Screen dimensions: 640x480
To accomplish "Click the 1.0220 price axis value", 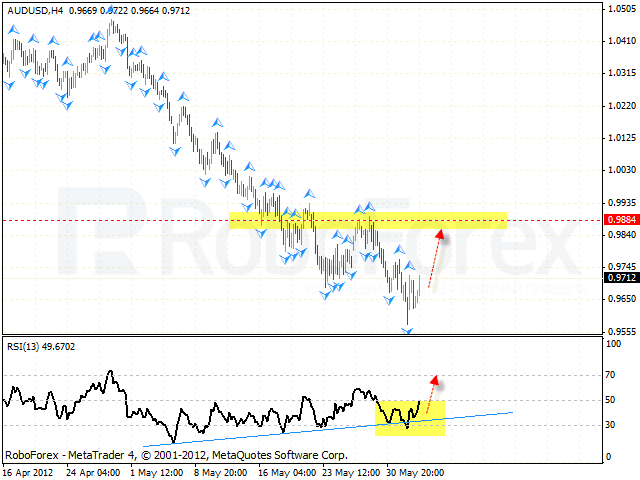I will (x=622, y=106).
